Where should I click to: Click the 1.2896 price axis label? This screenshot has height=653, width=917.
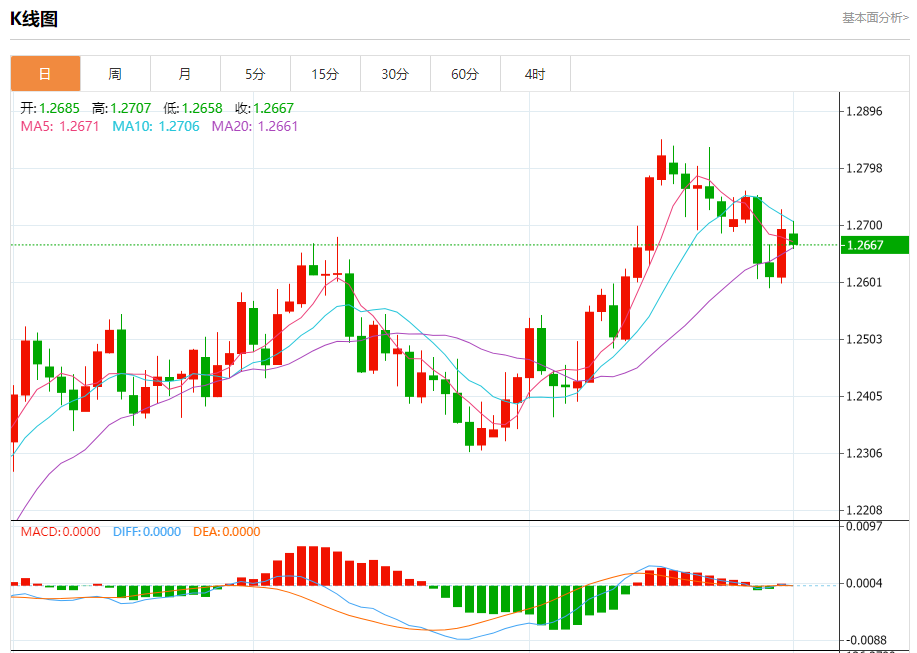pyautogui.click(x=864, y=111)
